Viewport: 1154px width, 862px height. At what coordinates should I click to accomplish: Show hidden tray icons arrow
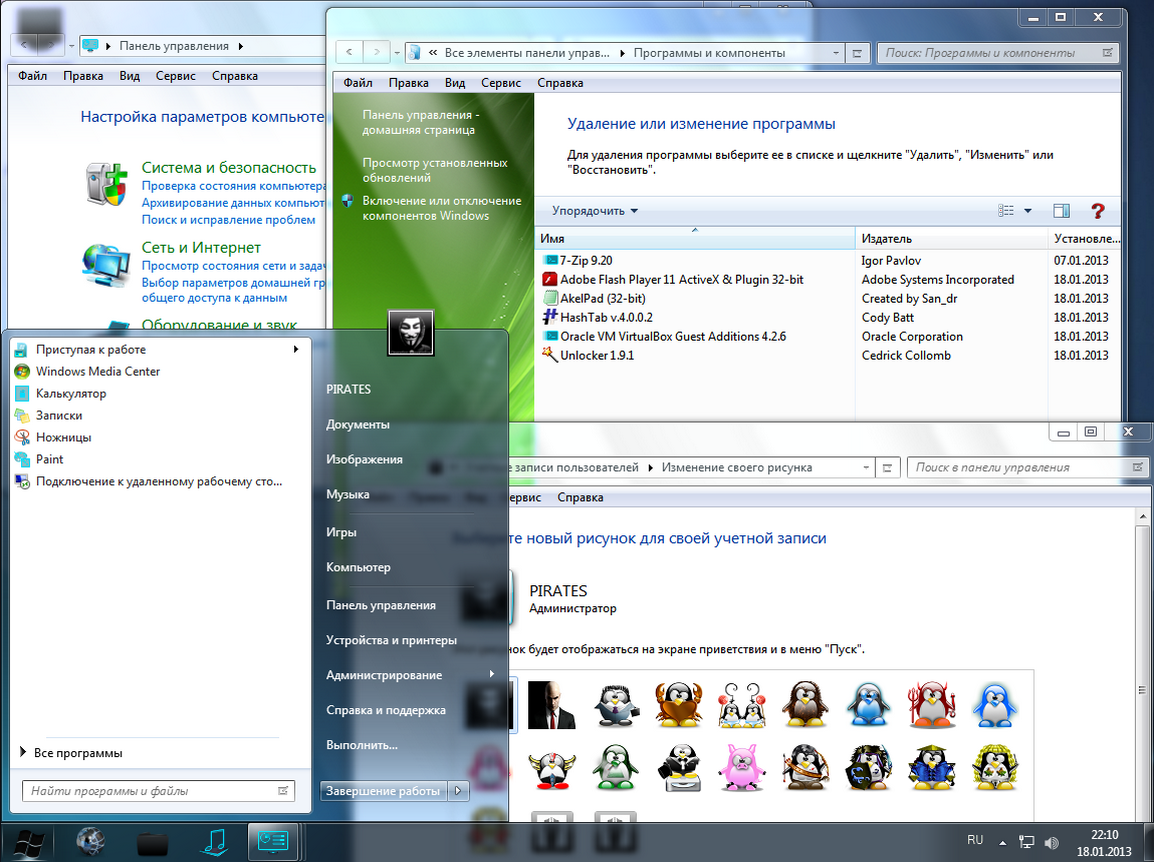1003,841
